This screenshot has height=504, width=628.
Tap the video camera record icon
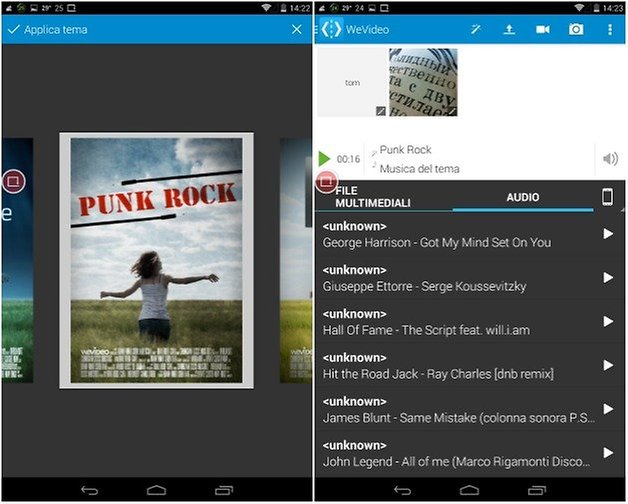(543, 29)
